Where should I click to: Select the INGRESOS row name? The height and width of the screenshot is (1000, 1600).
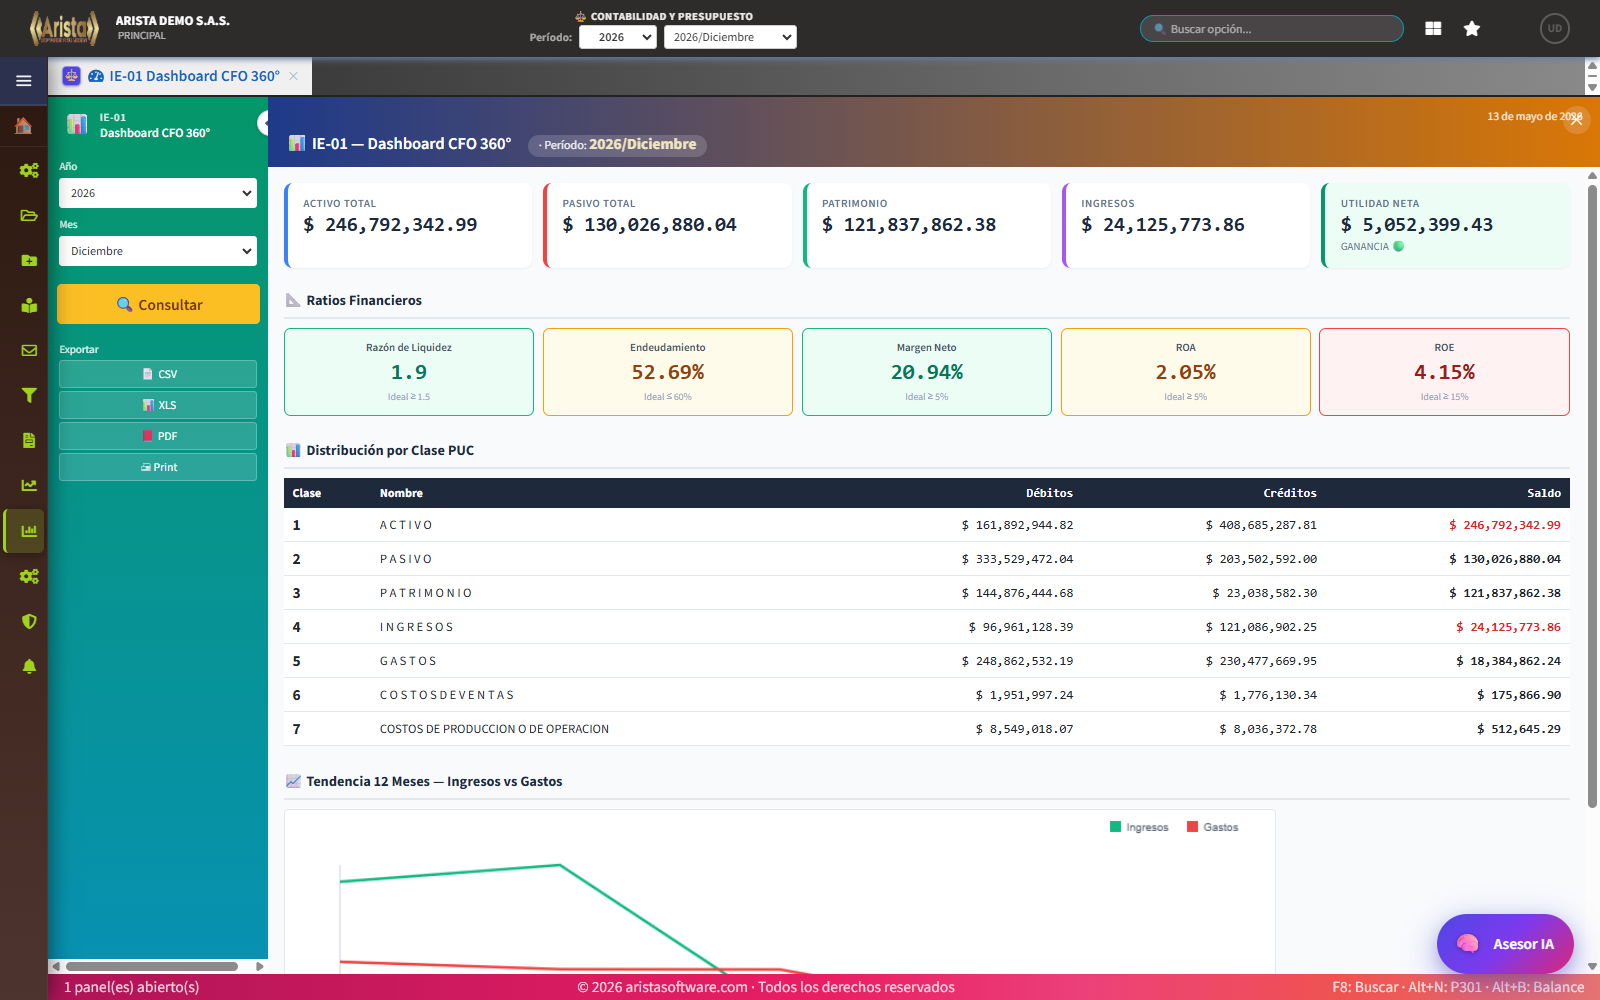click(x=417, y=627)
